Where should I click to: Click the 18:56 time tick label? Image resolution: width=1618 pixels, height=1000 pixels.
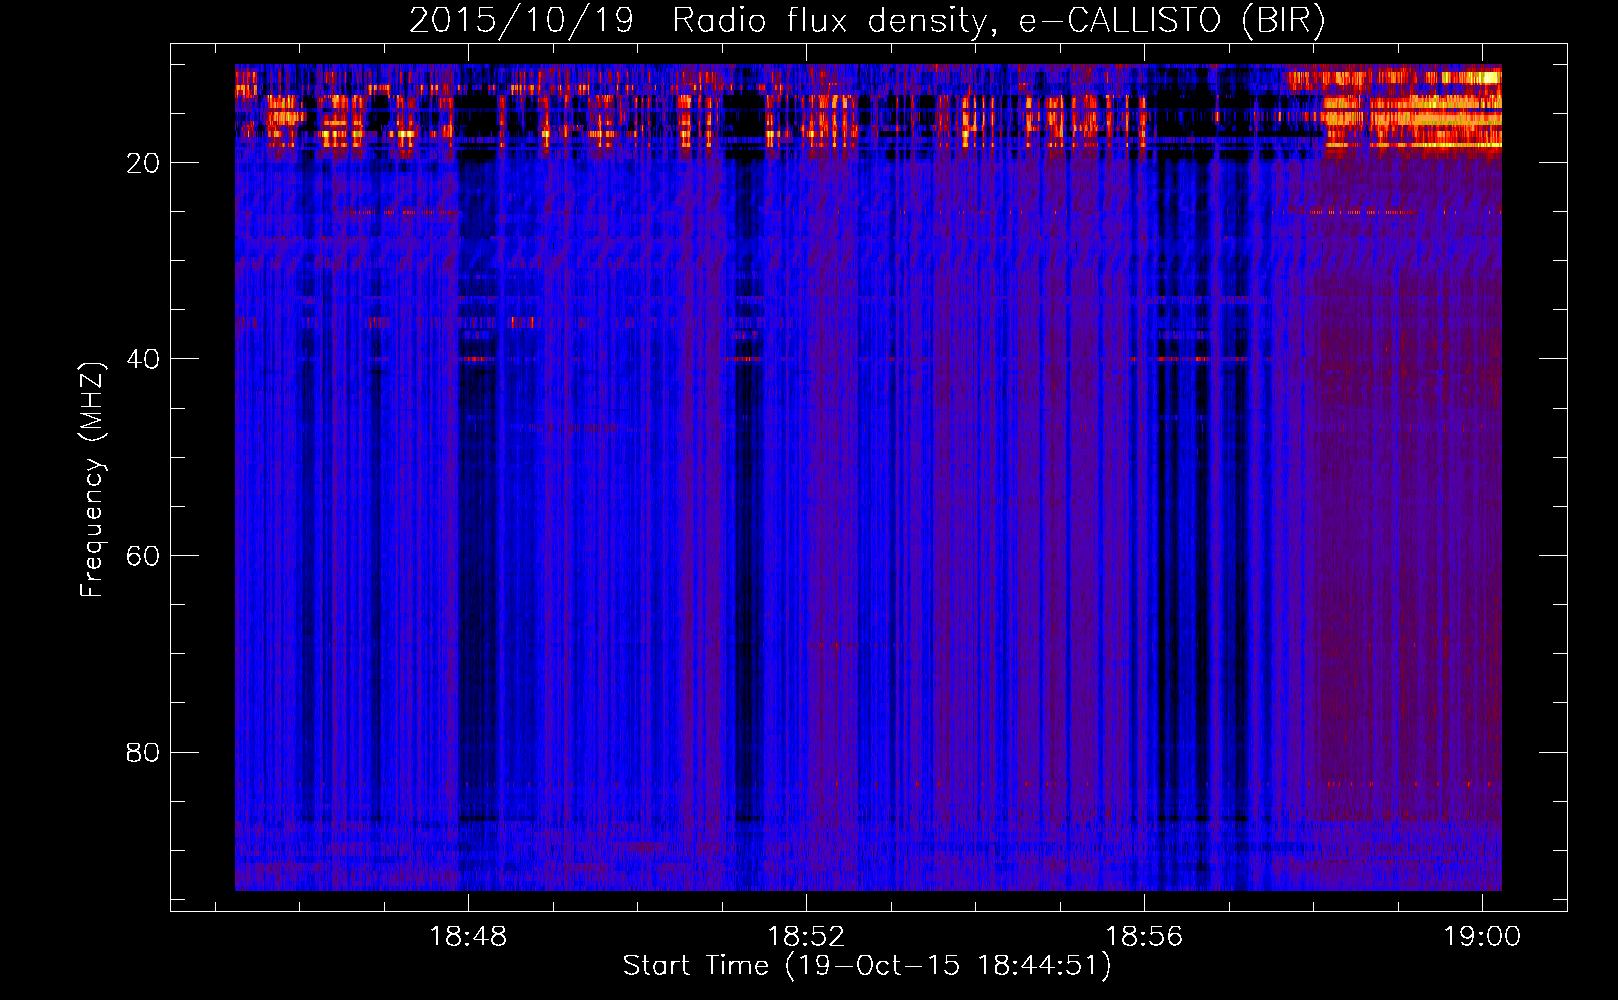tap(1143, 936)
